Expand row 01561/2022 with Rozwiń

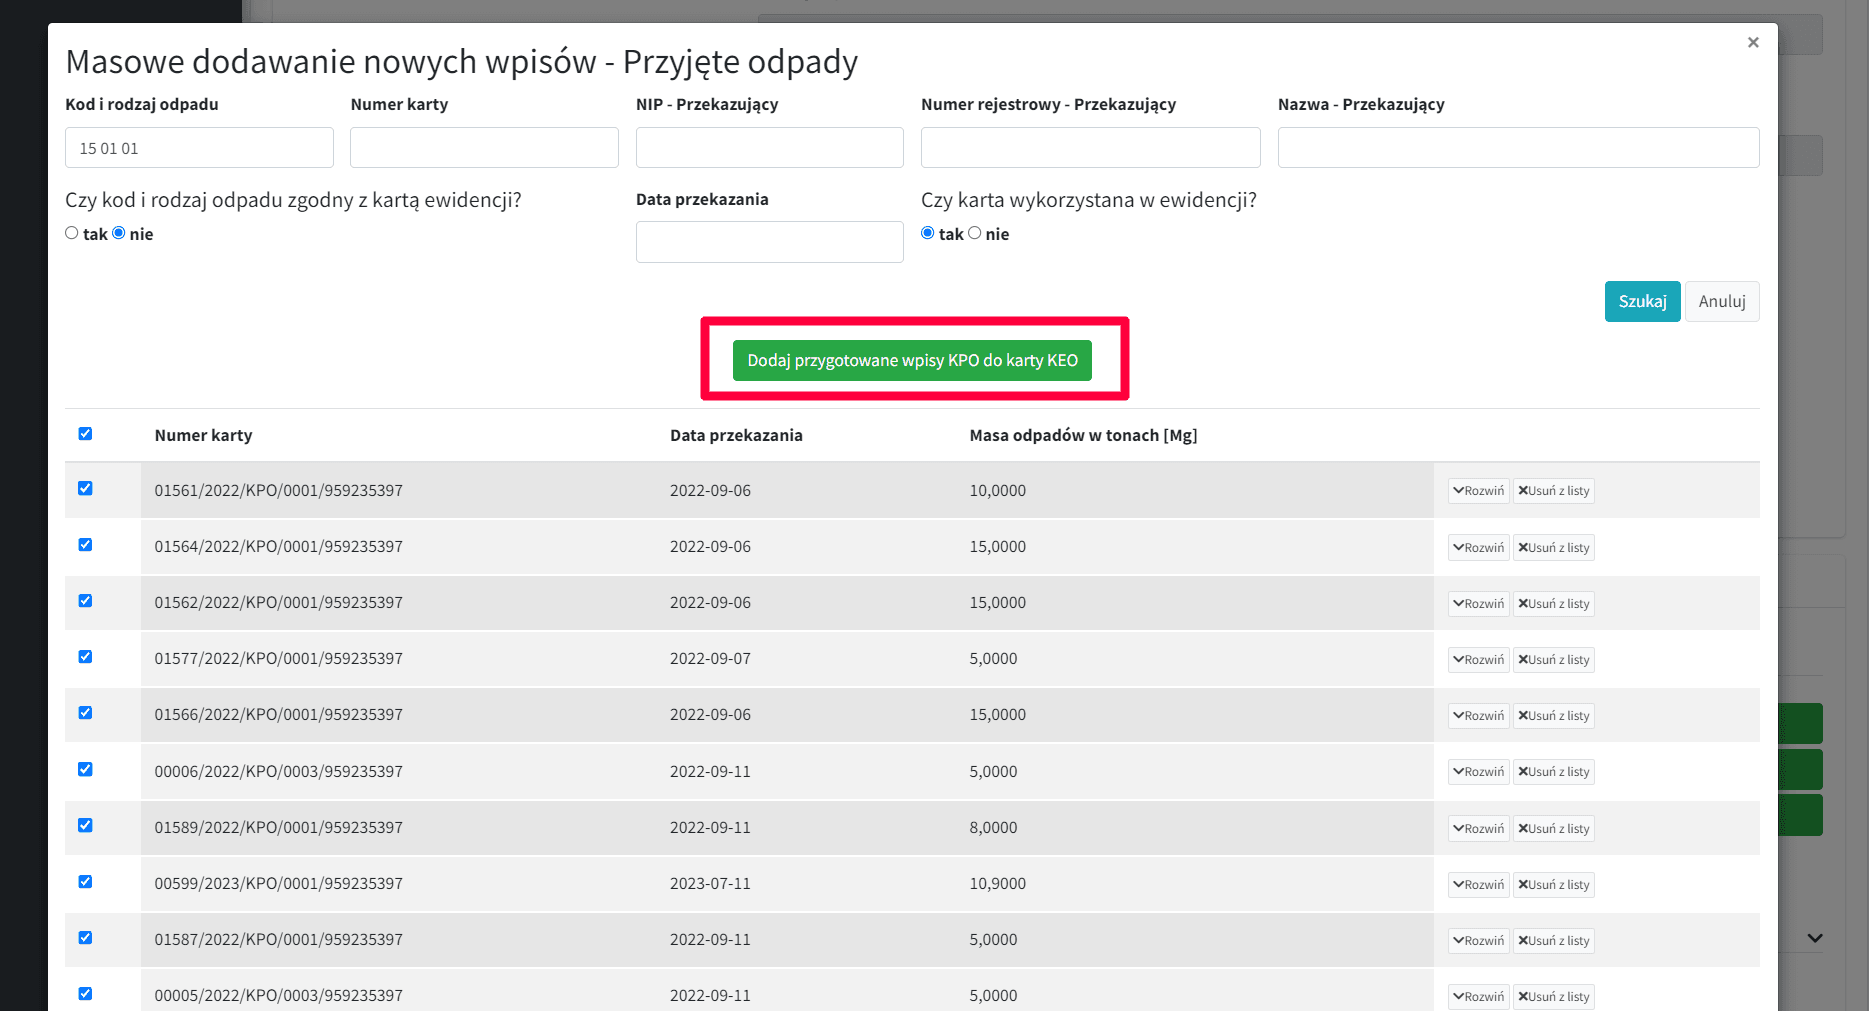1478,491
